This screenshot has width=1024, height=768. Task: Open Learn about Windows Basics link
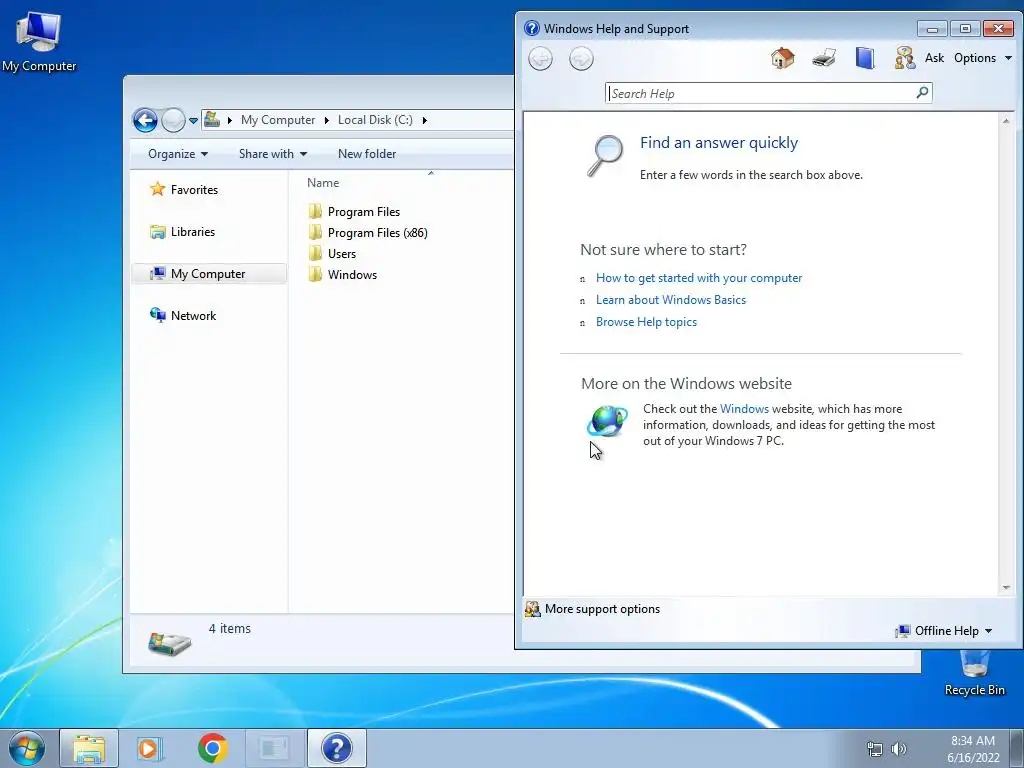tap(671, 300)
